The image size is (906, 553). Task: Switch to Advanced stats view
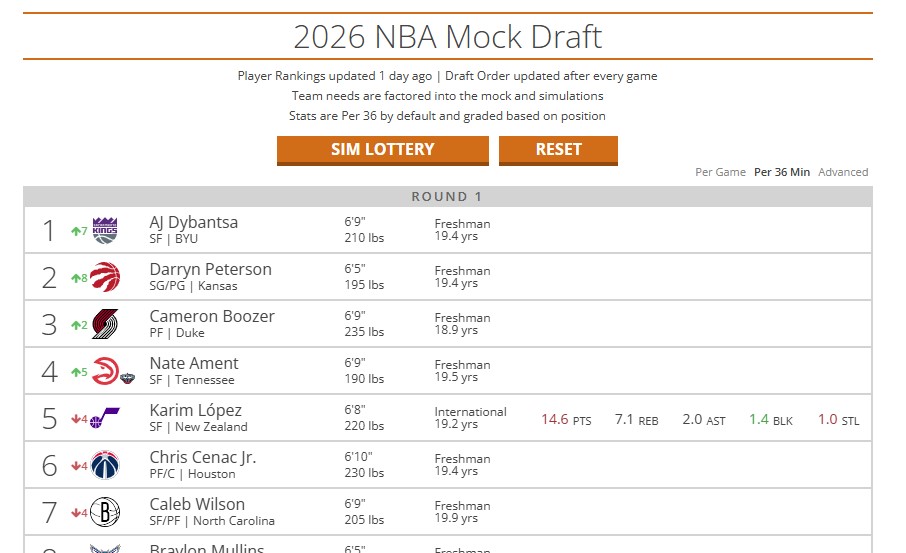(843, 172)
